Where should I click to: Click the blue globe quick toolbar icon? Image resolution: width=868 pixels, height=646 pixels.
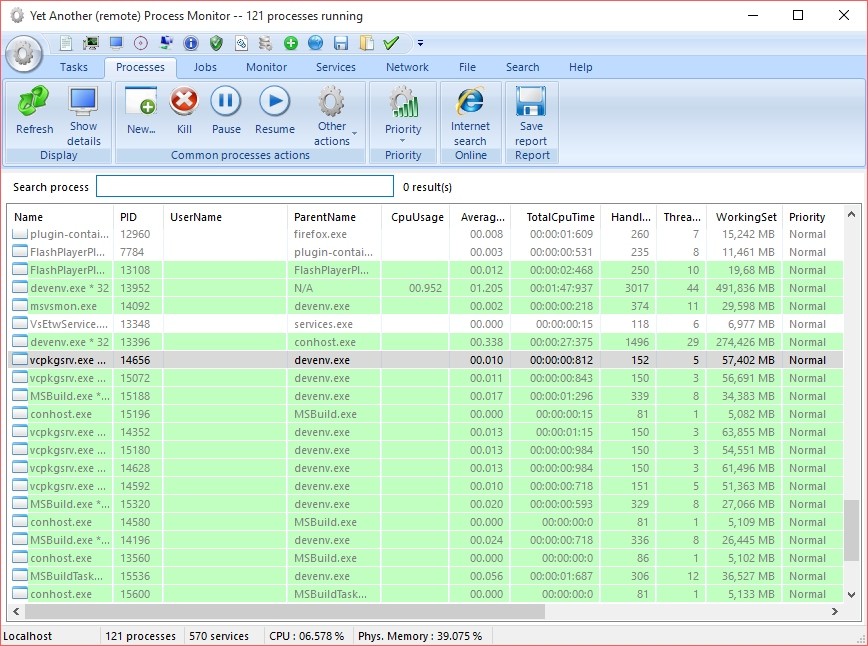[x=316, y=43]
